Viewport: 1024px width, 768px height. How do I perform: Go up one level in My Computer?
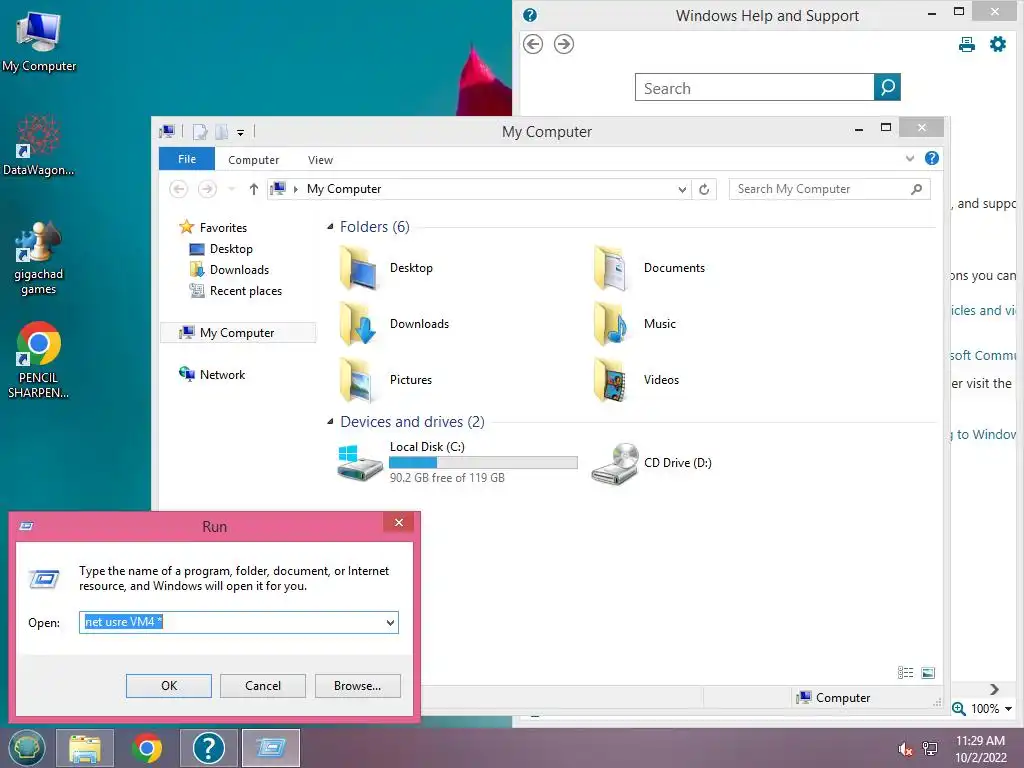(253, 189)
